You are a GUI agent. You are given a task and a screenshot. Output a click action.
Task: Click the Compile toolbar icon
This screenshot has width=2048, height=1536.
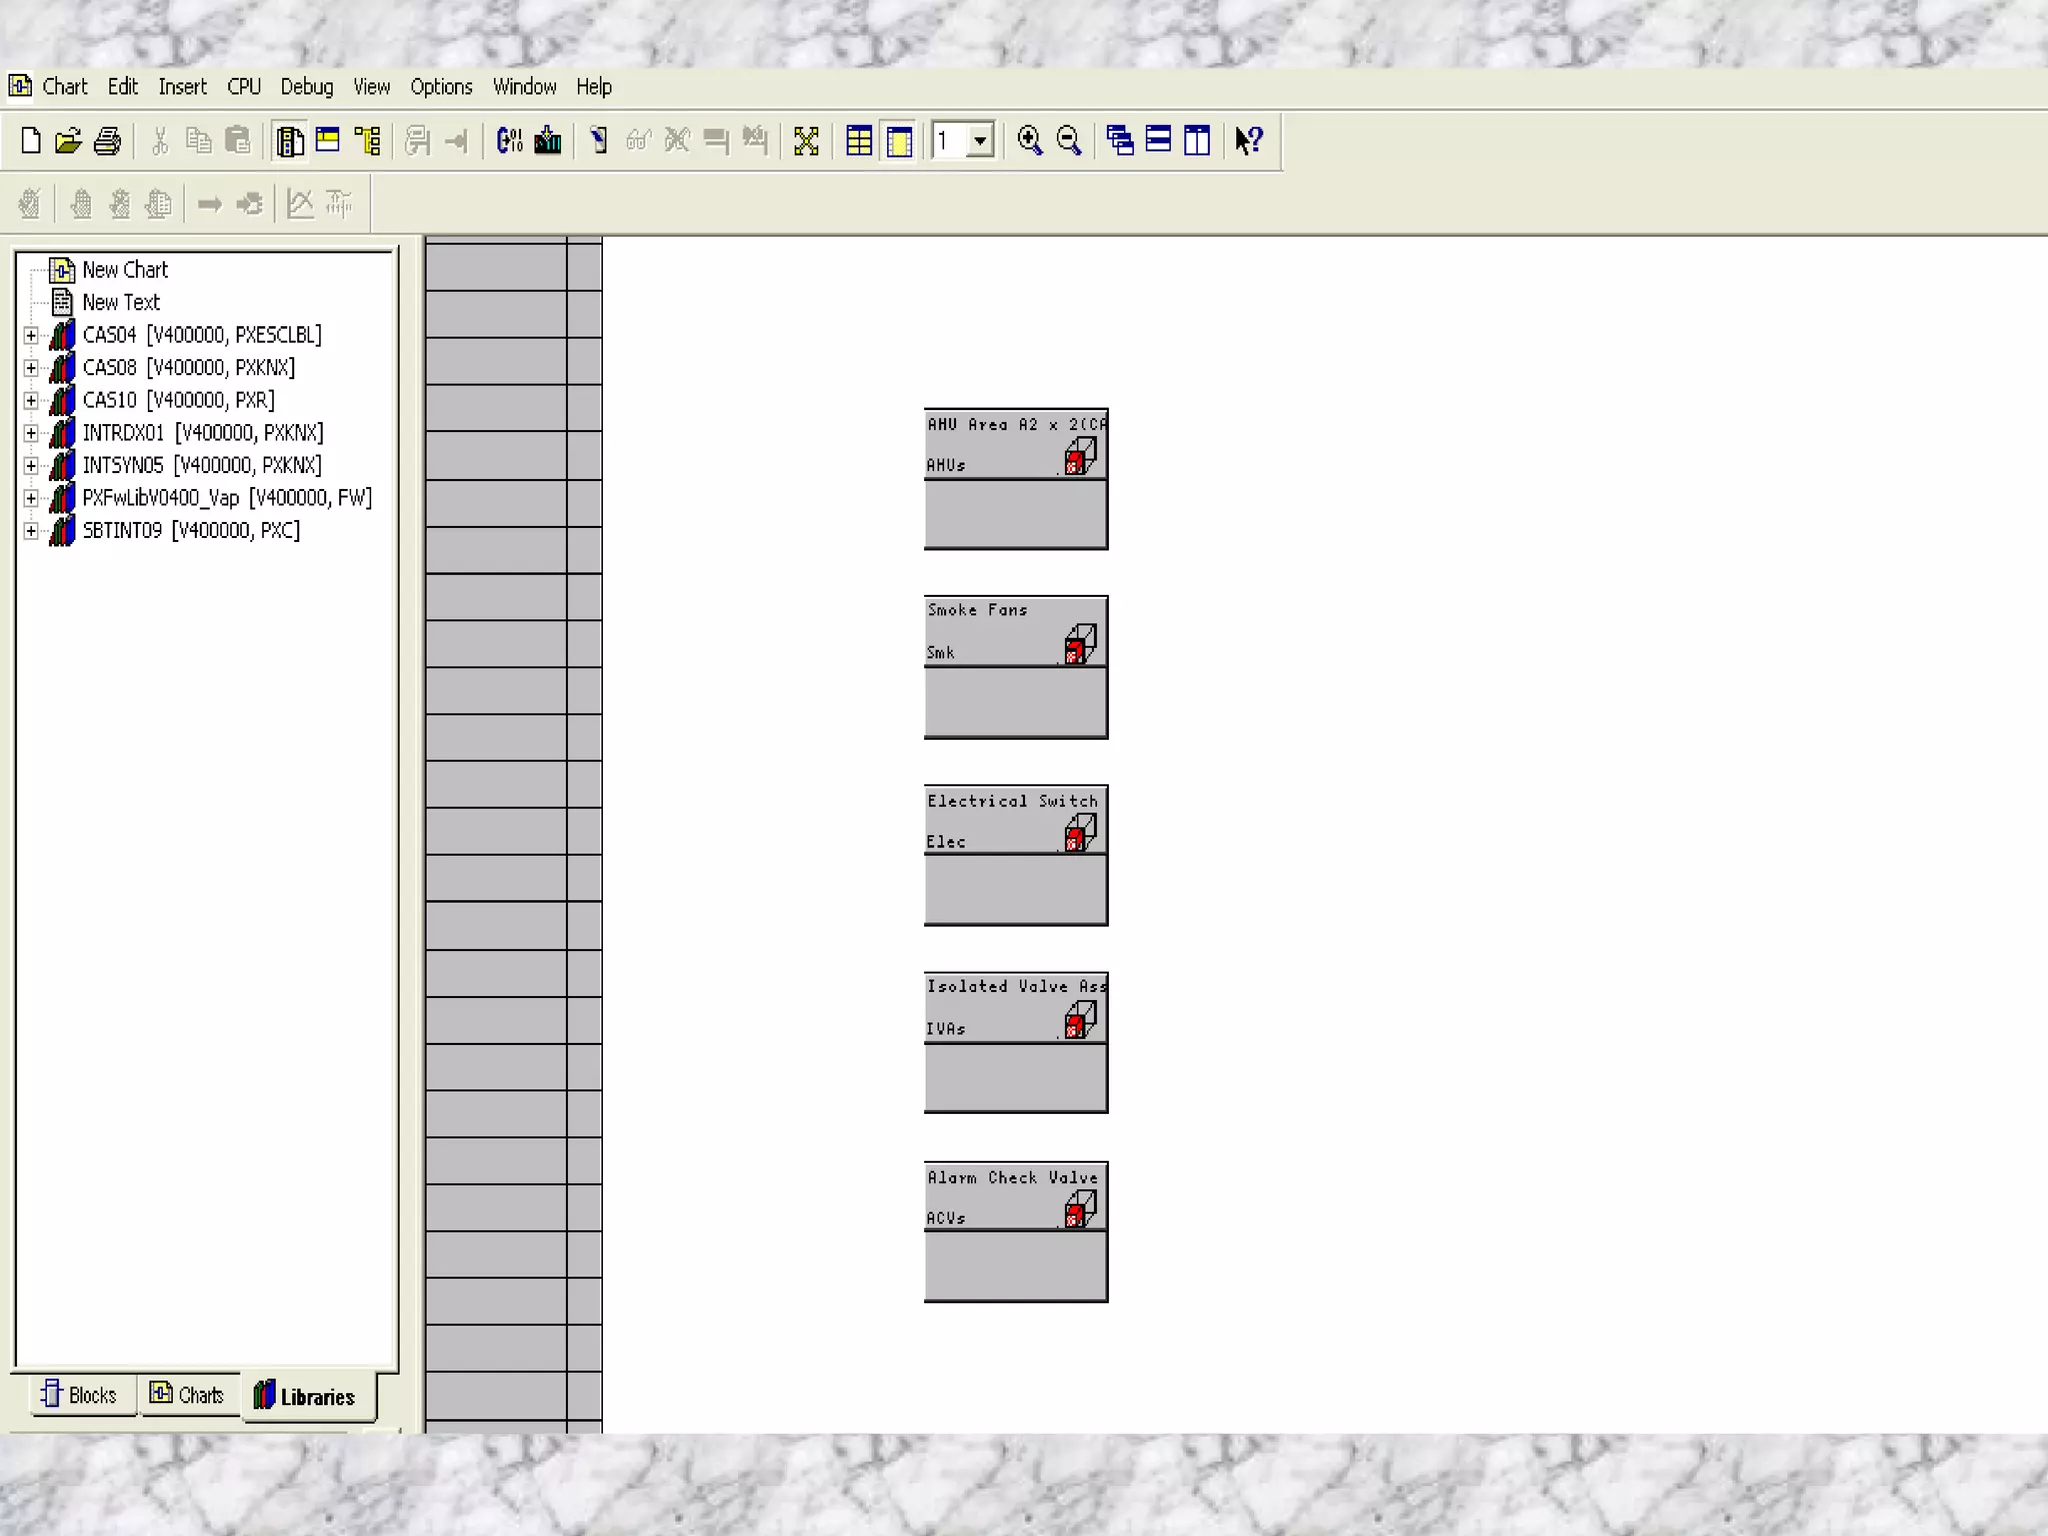pyautogui.click(x=509, y=141)
